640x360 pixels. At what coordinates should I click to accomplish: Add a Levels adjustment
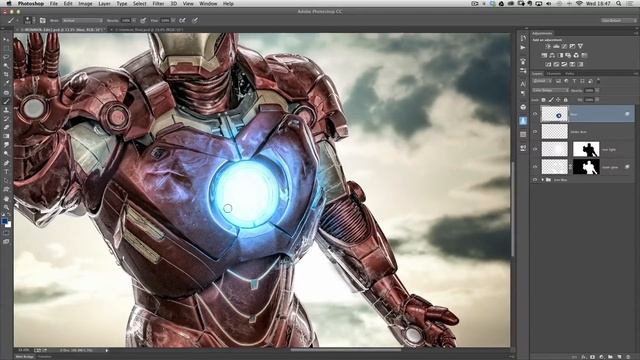(x=556, y=47)
